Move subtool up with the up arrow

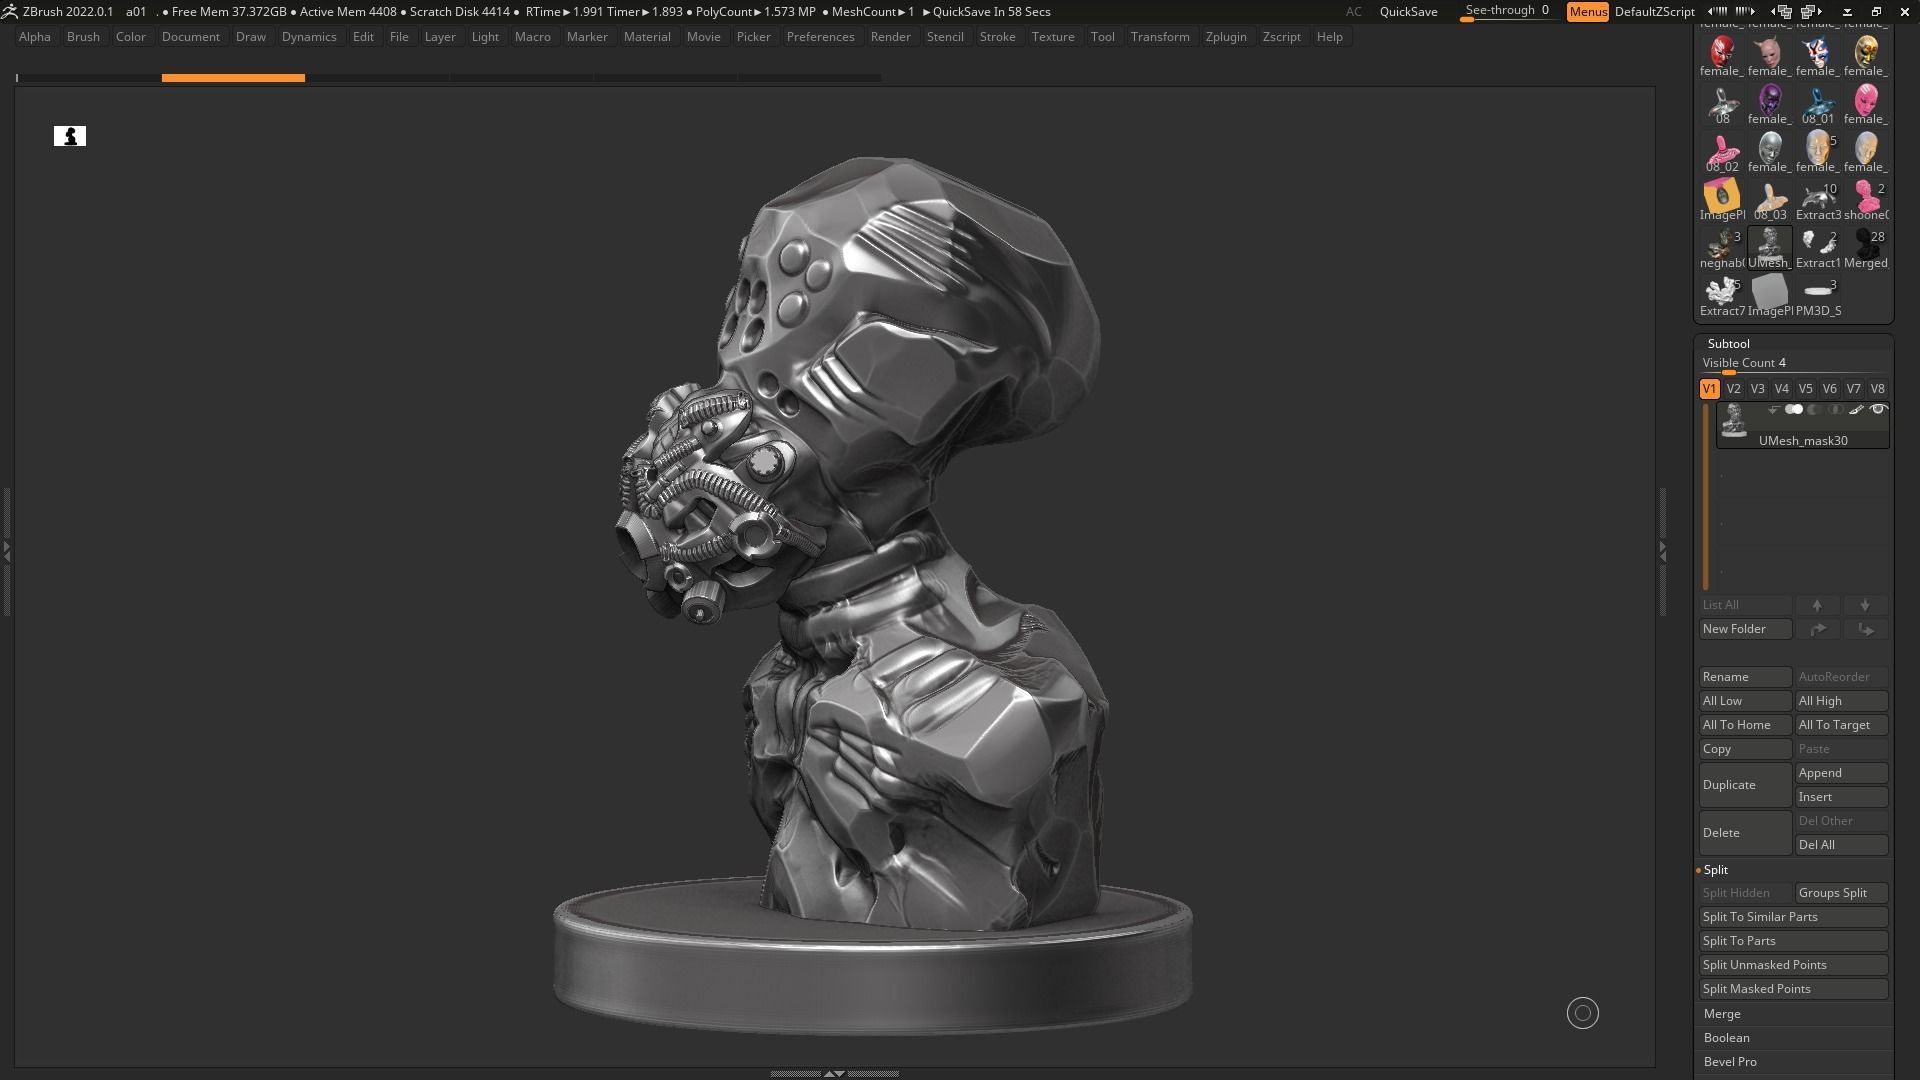[x=1817, y=605]
